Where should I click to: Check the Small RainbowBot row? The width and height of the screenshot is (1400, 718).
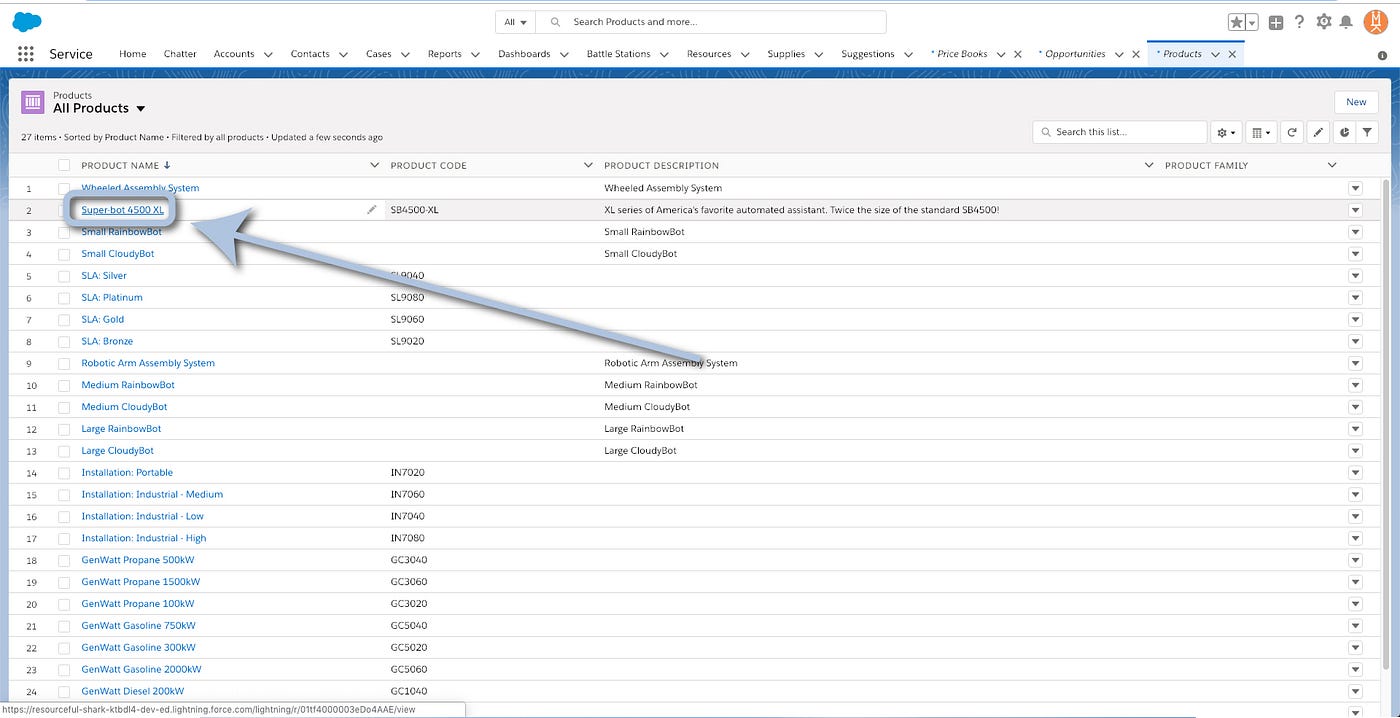[x=64, y=232]
